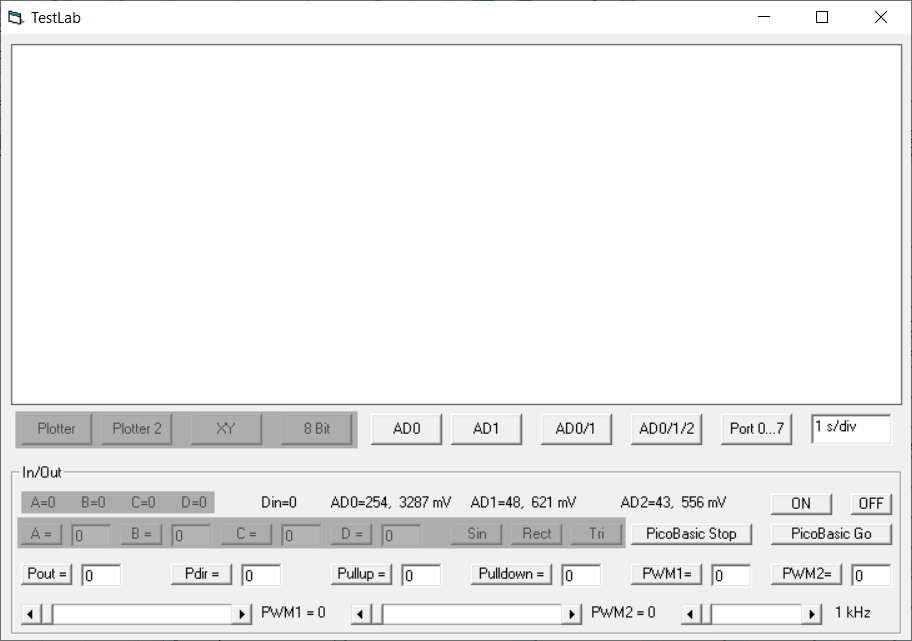This screenshot has width=912, height=641.
Task: Click the PWM1 slider right arrow
Action: click(242, 614)
